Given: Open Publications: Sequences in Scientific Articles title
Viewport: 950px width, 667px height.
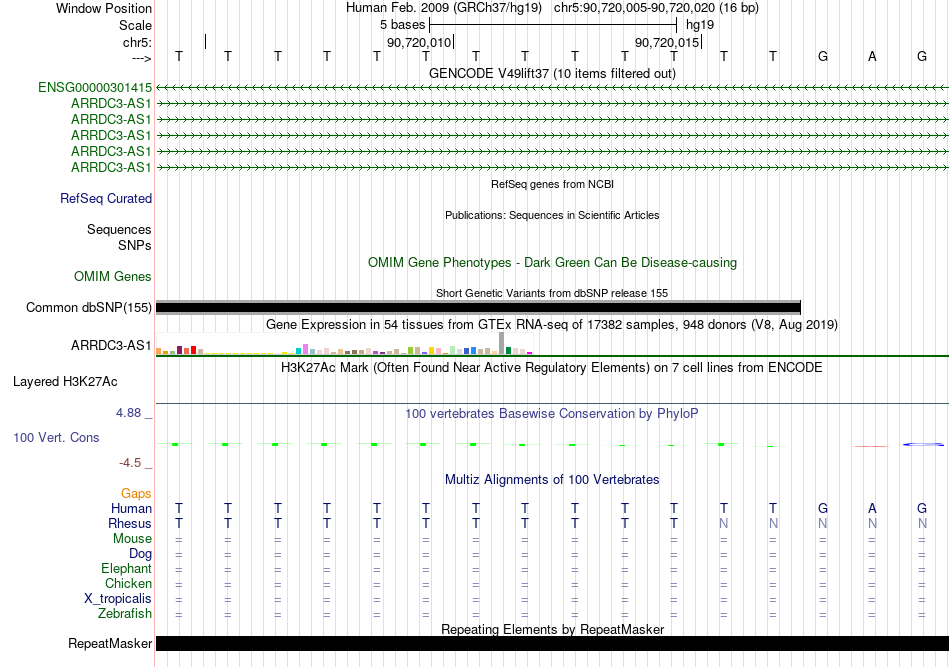Looking at the screenshot, I should click(x=552, y=215).
